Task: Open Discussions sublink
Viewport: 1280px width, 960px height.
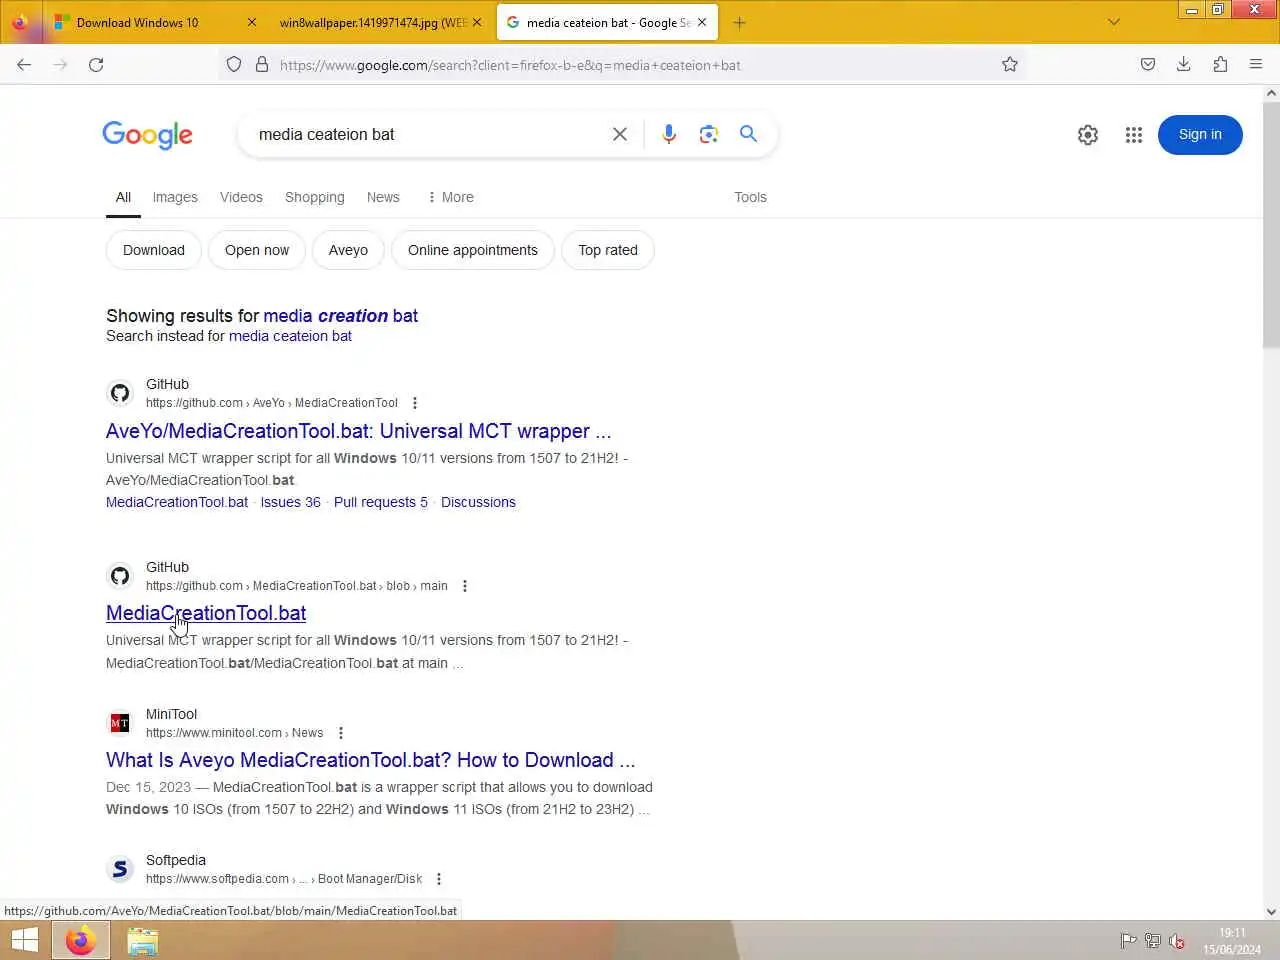Action: click(x=478, y=502)
